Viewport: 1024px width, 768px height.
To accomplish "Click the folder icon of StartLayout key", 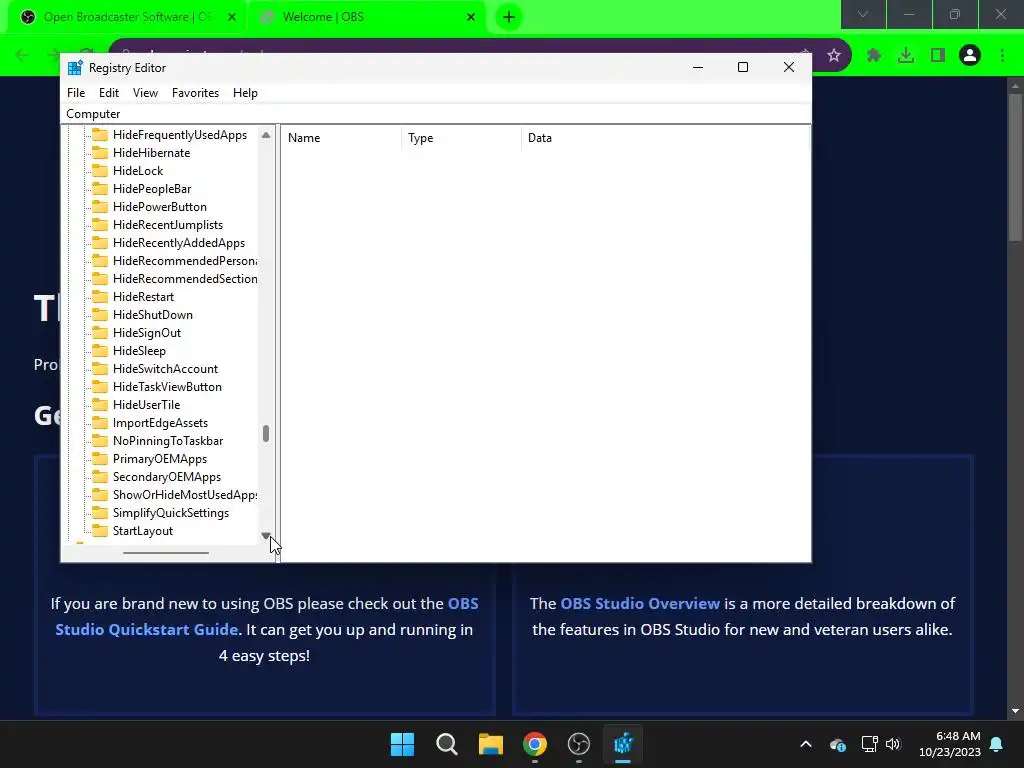I will pos(99,531).
